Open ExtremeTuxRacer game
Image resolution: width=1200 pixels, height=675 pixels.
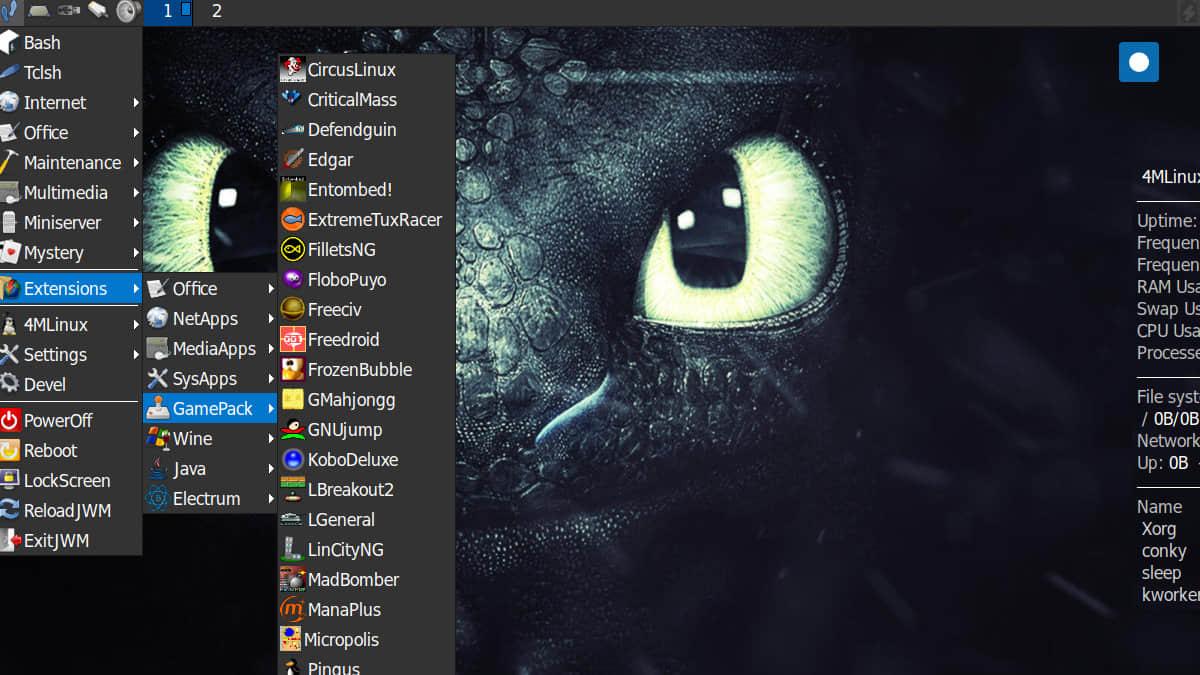373,220
